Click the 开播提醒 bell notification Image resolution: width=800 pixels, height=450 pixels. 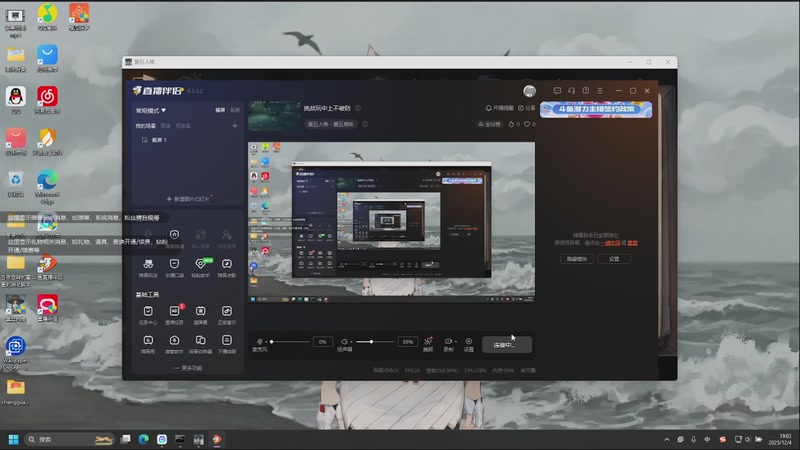pos(499,108)
